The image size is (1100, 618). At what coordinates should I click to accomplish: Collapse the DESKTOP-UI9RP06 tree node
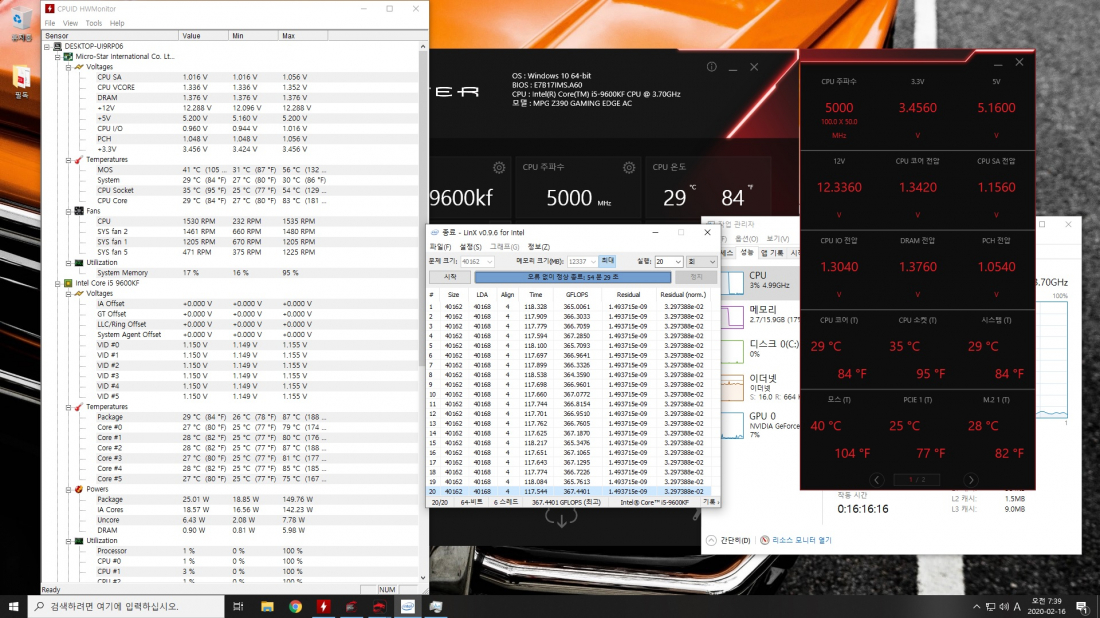(x=47, y=46)
